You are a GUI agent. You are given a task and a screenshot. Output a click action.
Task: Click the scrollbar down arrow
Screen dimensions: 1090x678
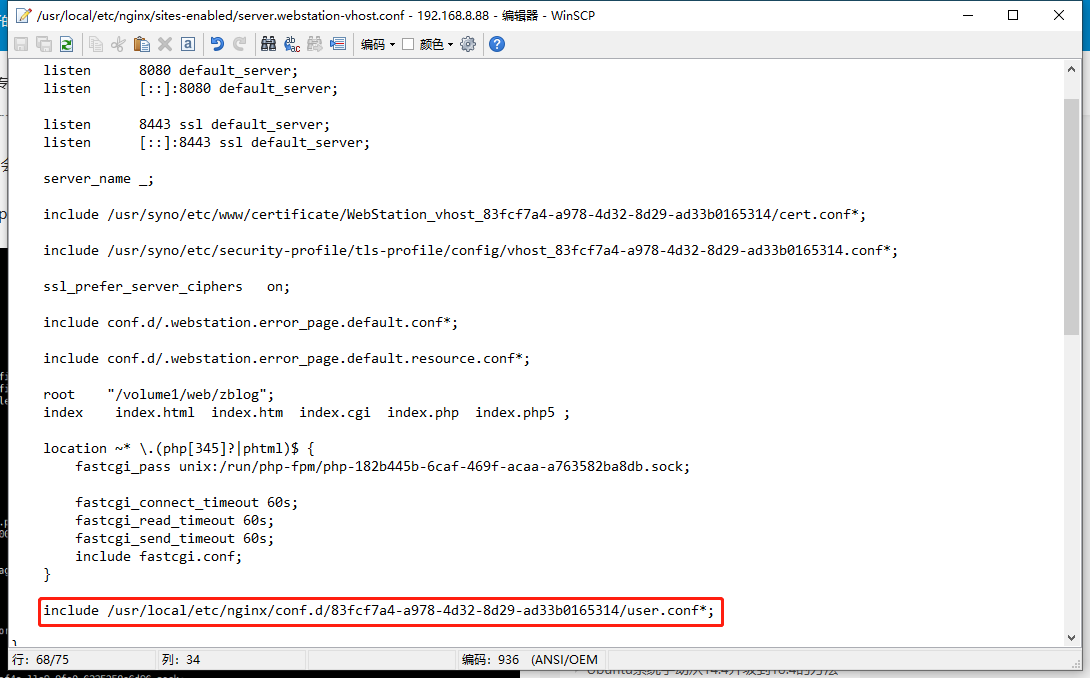coord(1072,636)
